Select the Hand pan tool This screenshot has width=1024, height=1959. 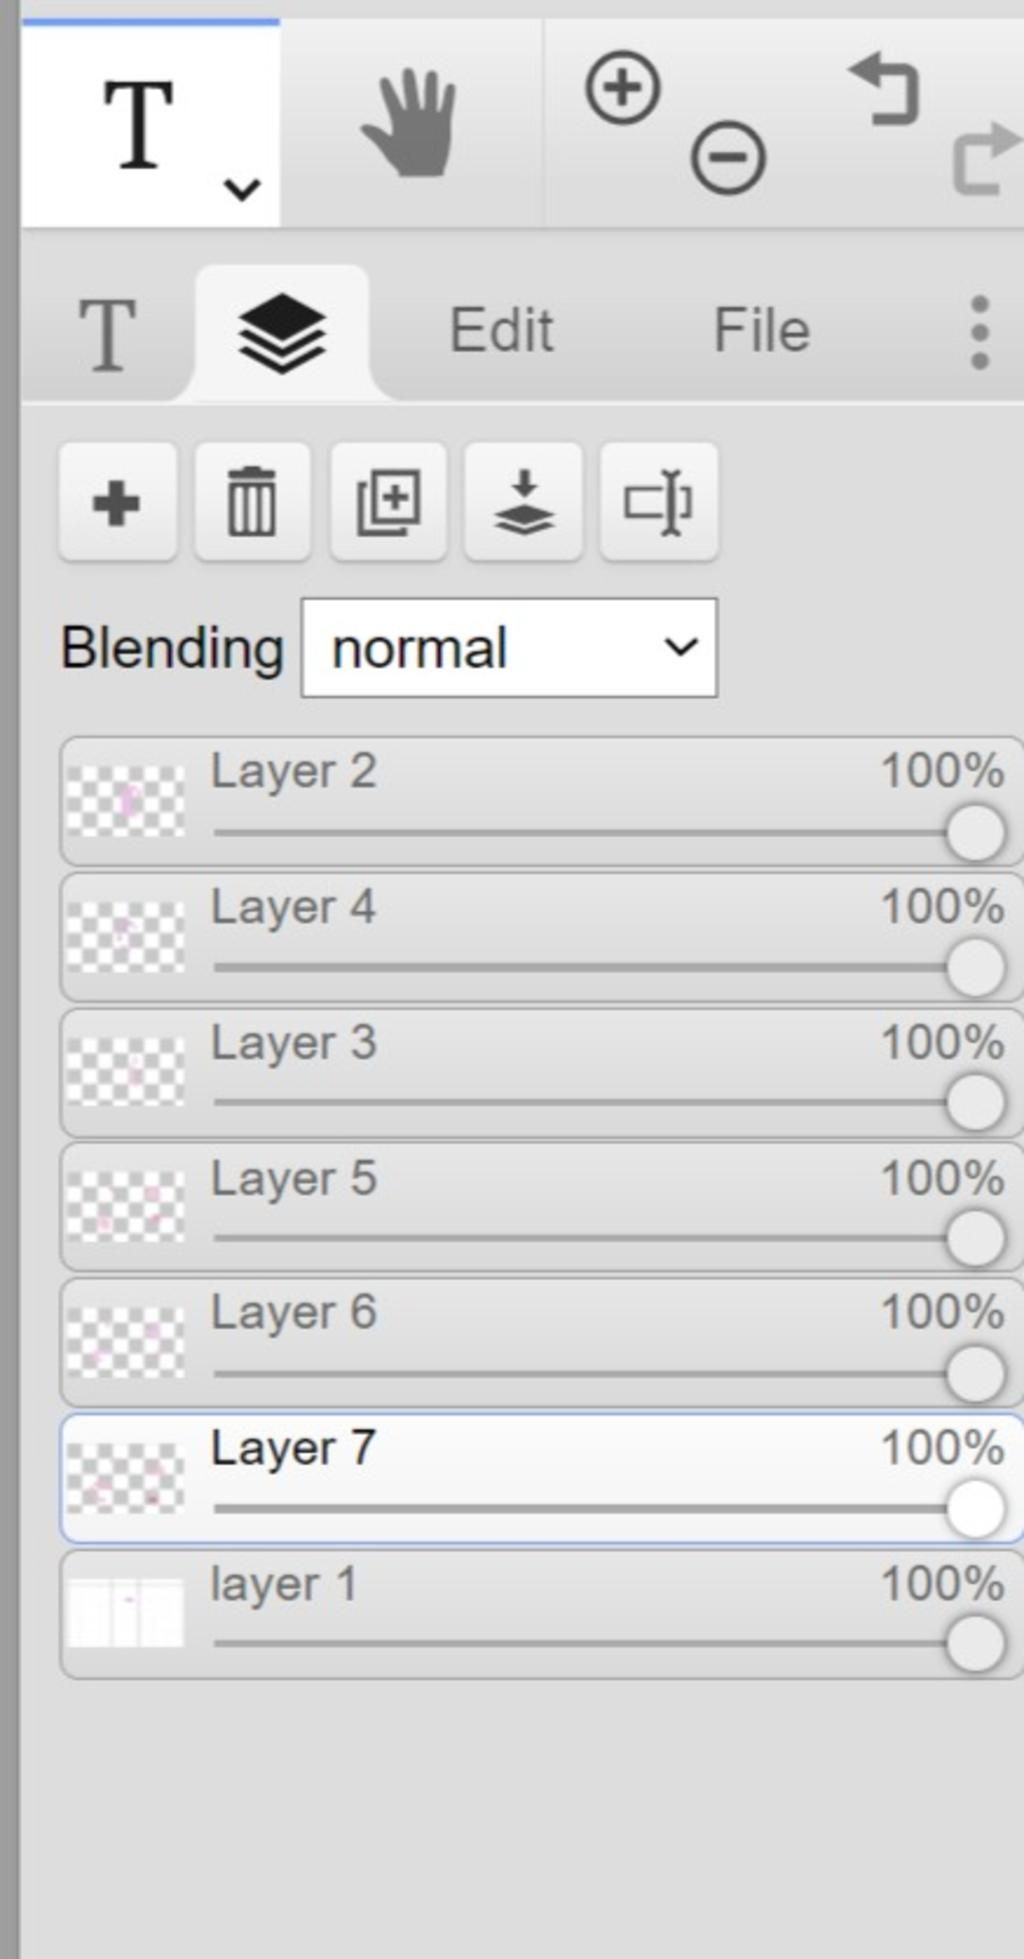point(411,124)
